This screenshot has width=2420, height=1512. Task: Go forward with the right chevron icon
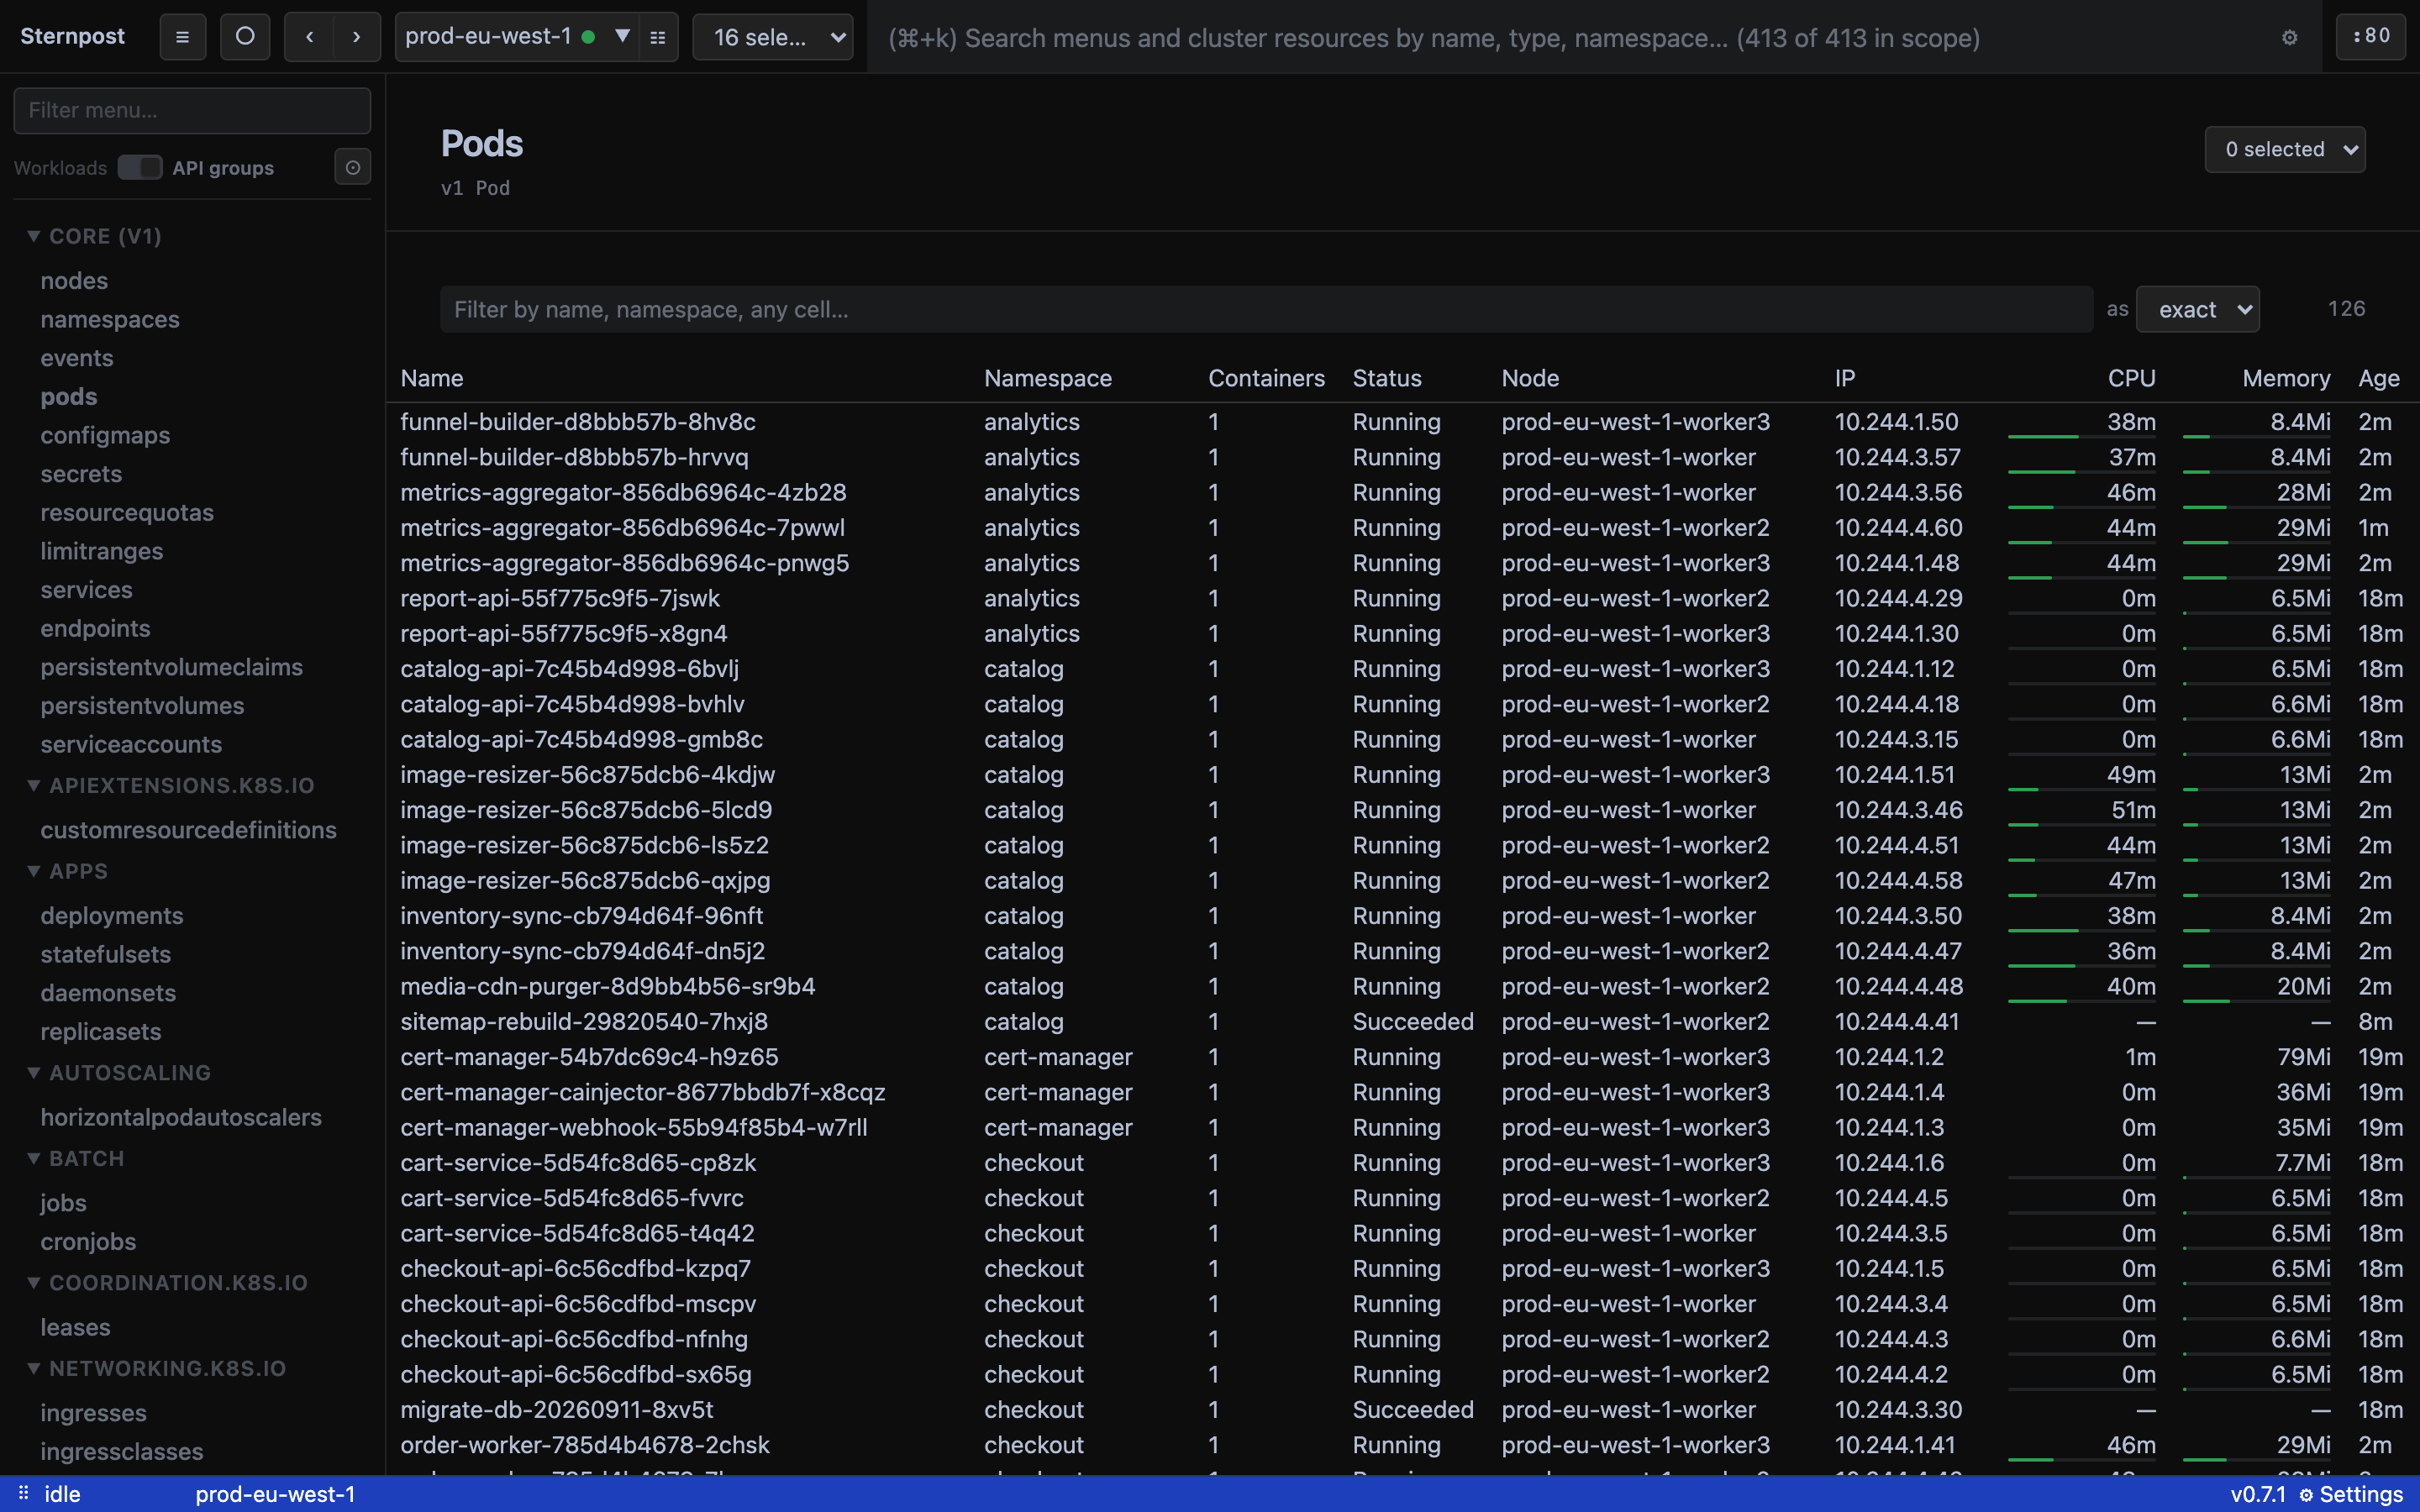(356, 37)
